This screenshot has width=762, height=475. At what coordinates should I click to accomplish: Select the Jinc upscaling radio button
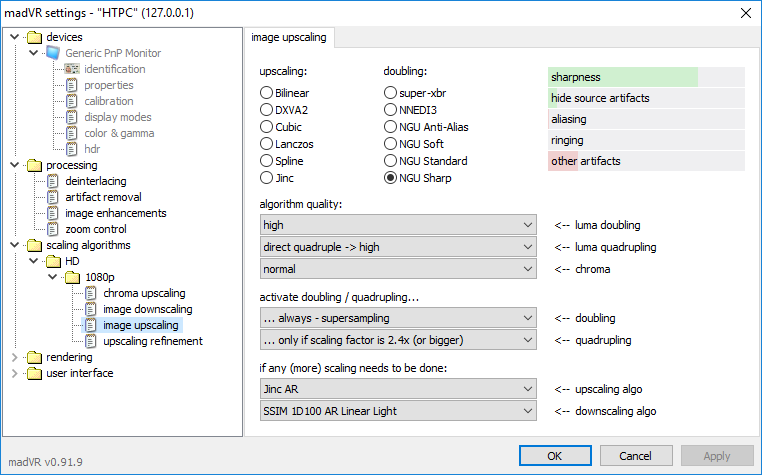[x=266, y=178]
